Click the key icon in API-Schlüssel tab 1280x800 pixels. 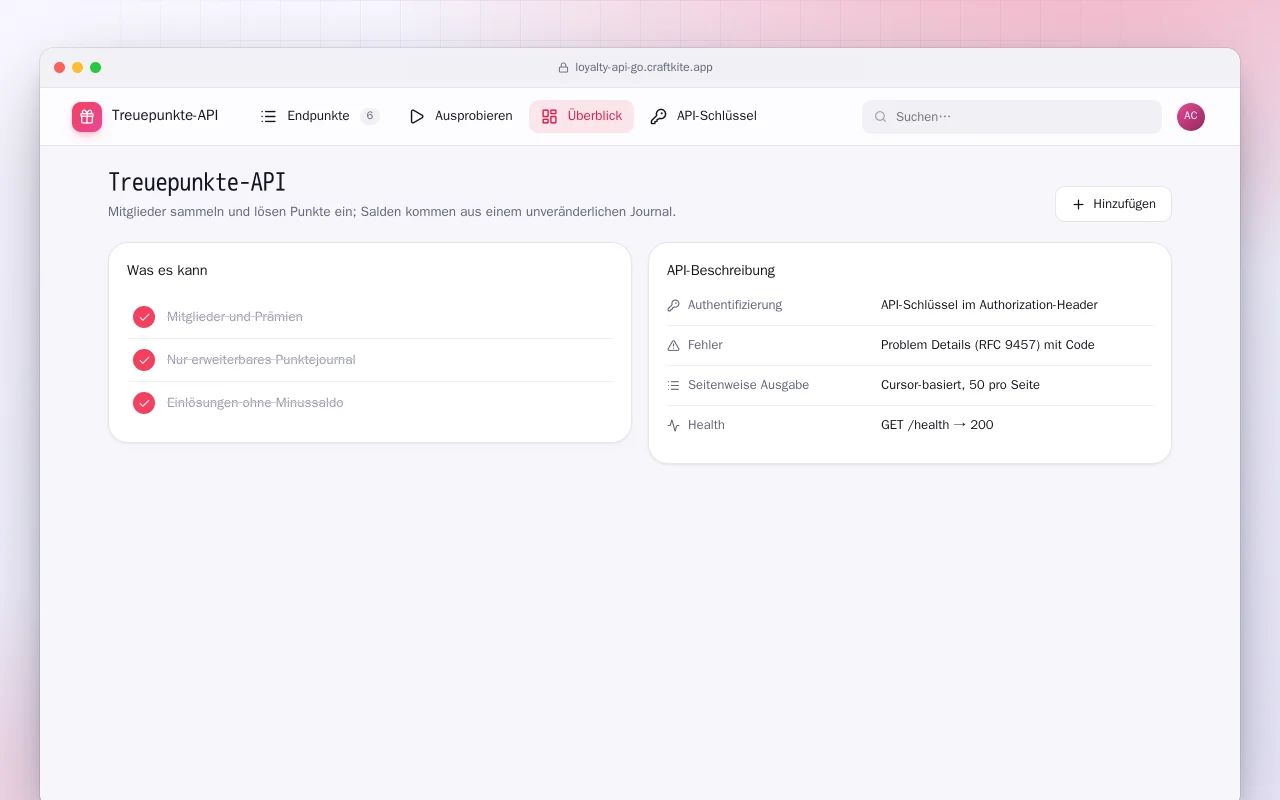pyautogui.click(x=658, y=116)
